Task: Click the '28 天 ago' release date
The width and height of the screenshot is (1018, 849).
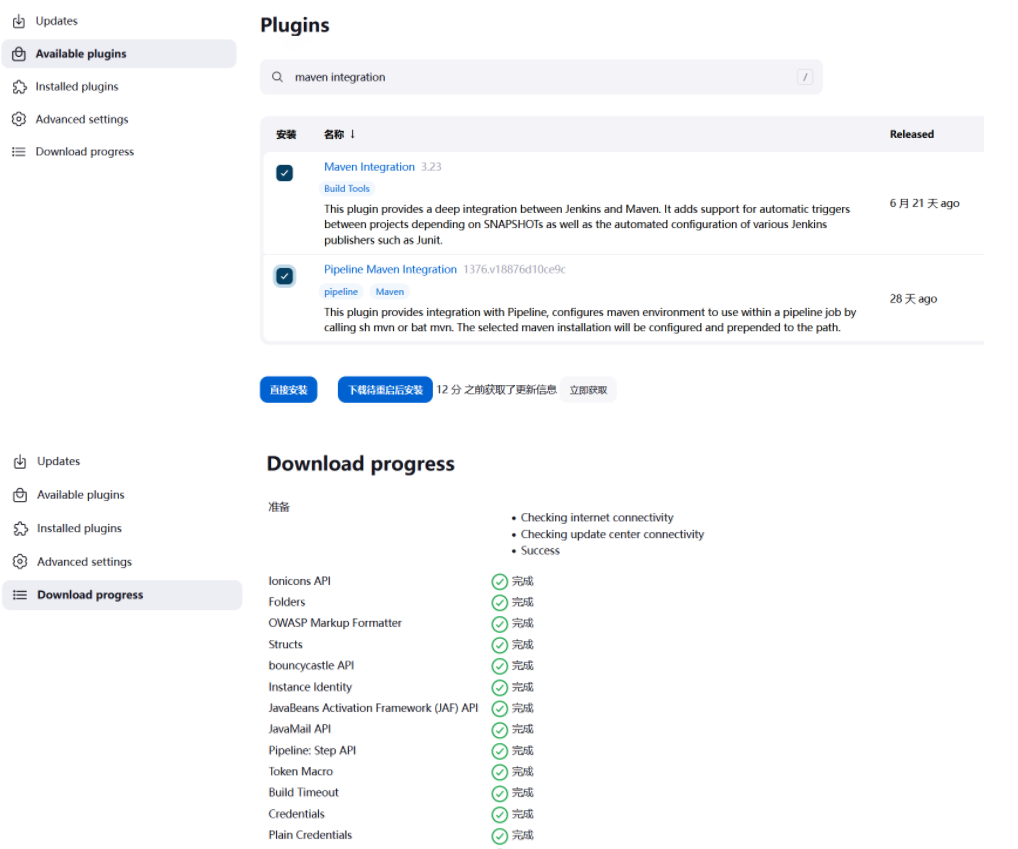Action: [x=913, y=299]
